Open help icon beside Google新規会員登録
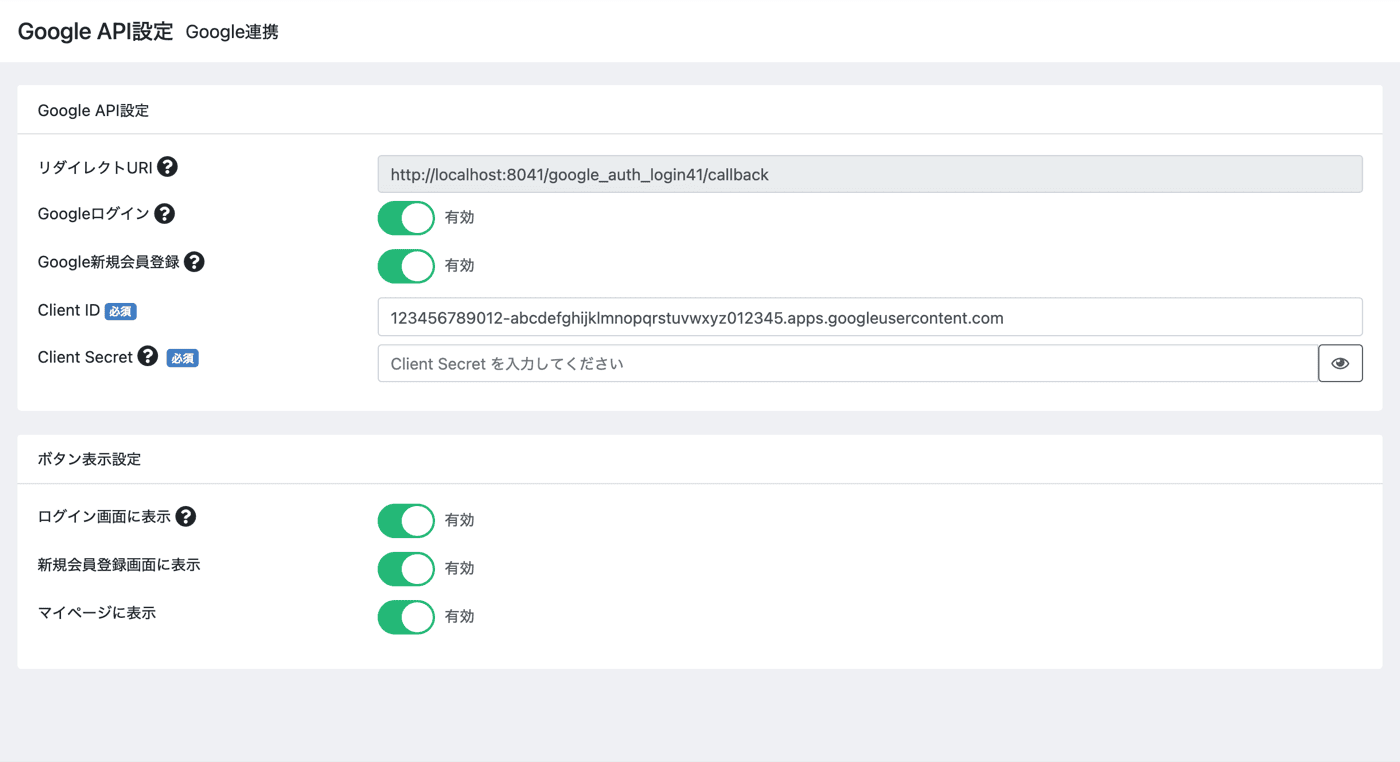 click(195, 262)
